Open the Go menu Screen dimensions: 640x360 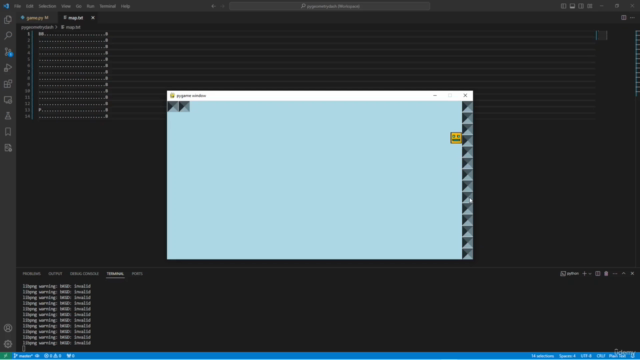point(78,6)
